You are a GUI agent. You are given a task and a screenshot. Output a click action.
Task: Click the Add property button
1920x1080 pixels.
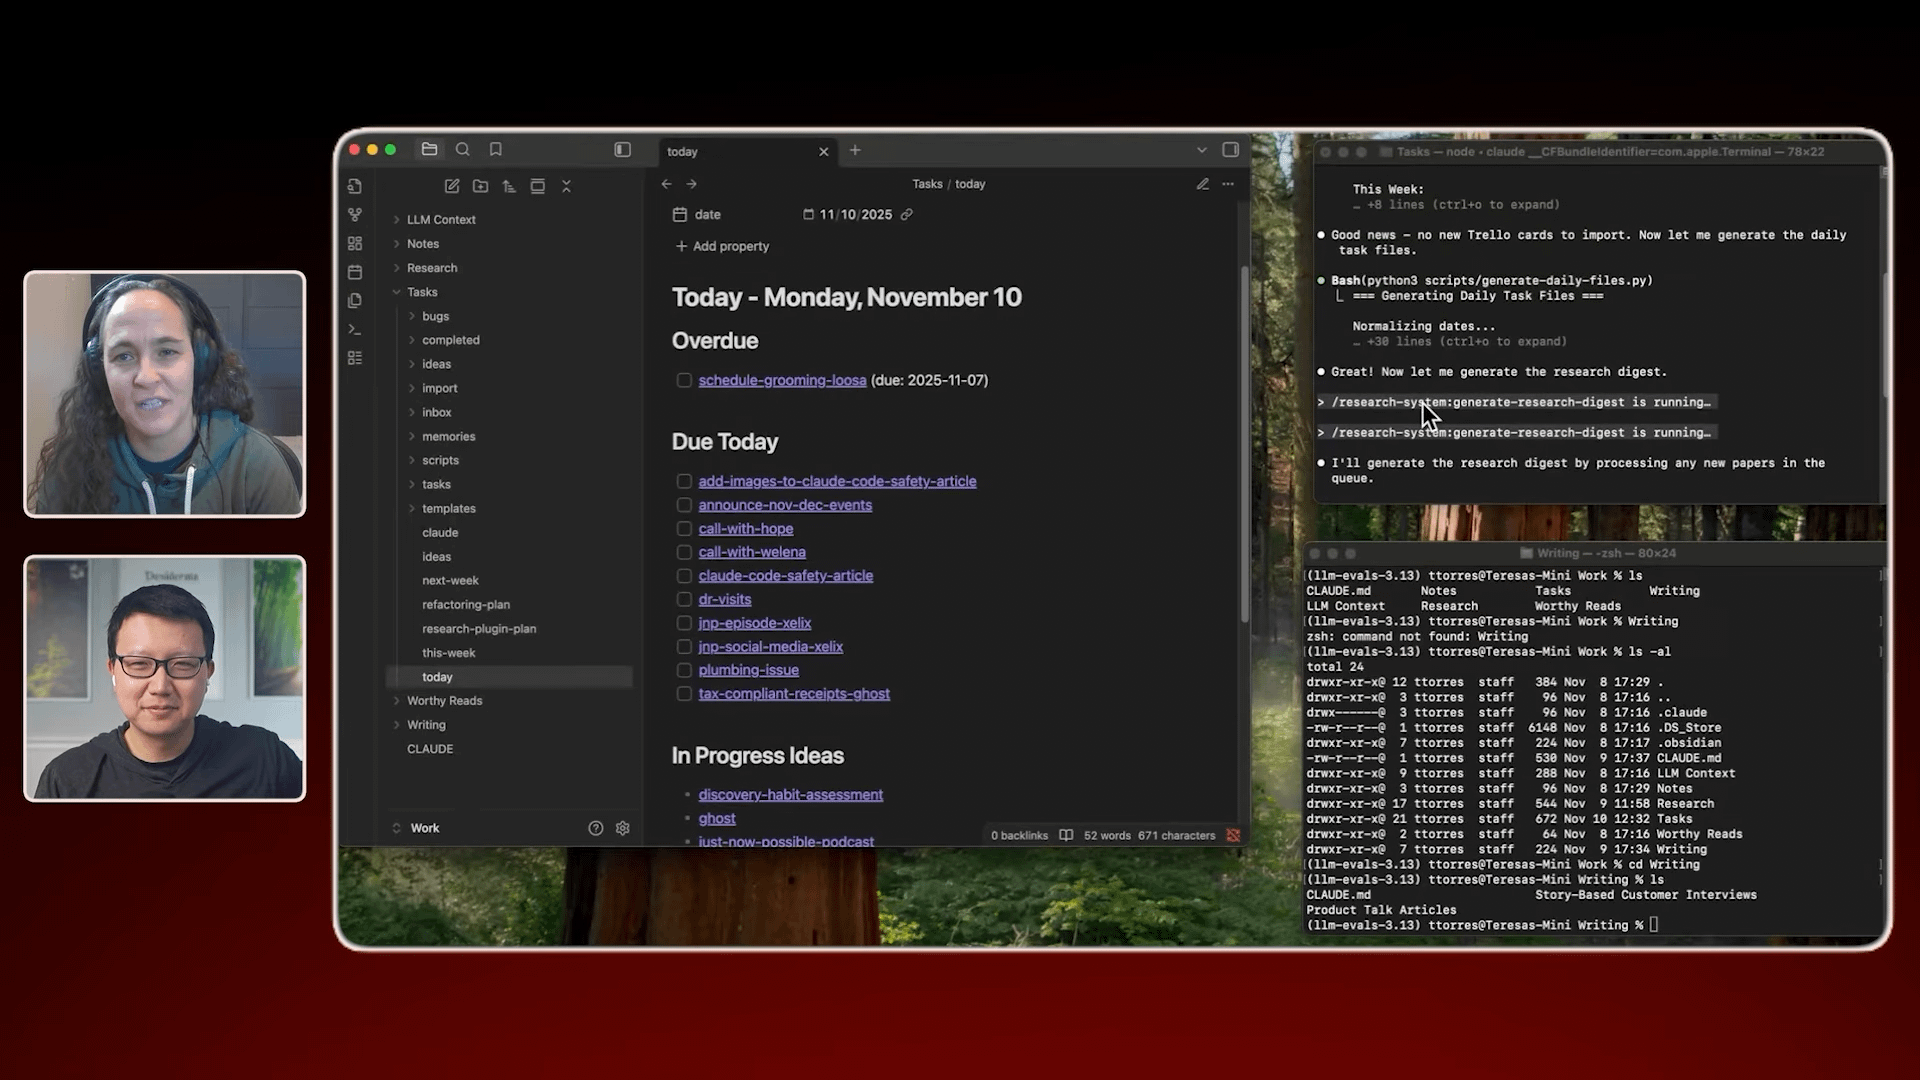click(722, 246)
